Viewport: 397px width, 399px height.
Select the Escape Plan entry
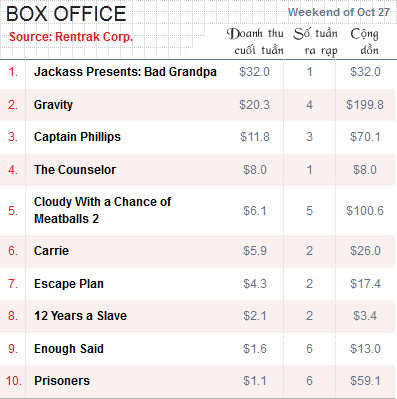click(x=69, y=284)
